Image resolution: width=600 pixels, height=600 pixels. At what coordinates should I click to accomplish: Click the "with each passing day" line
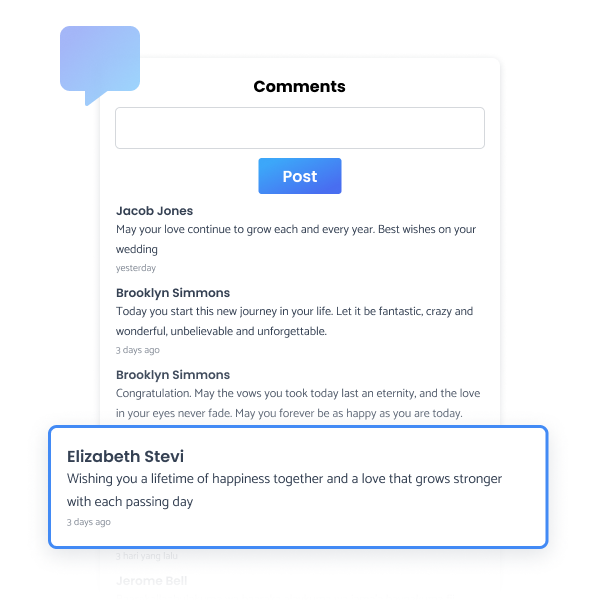pos(130,501)
